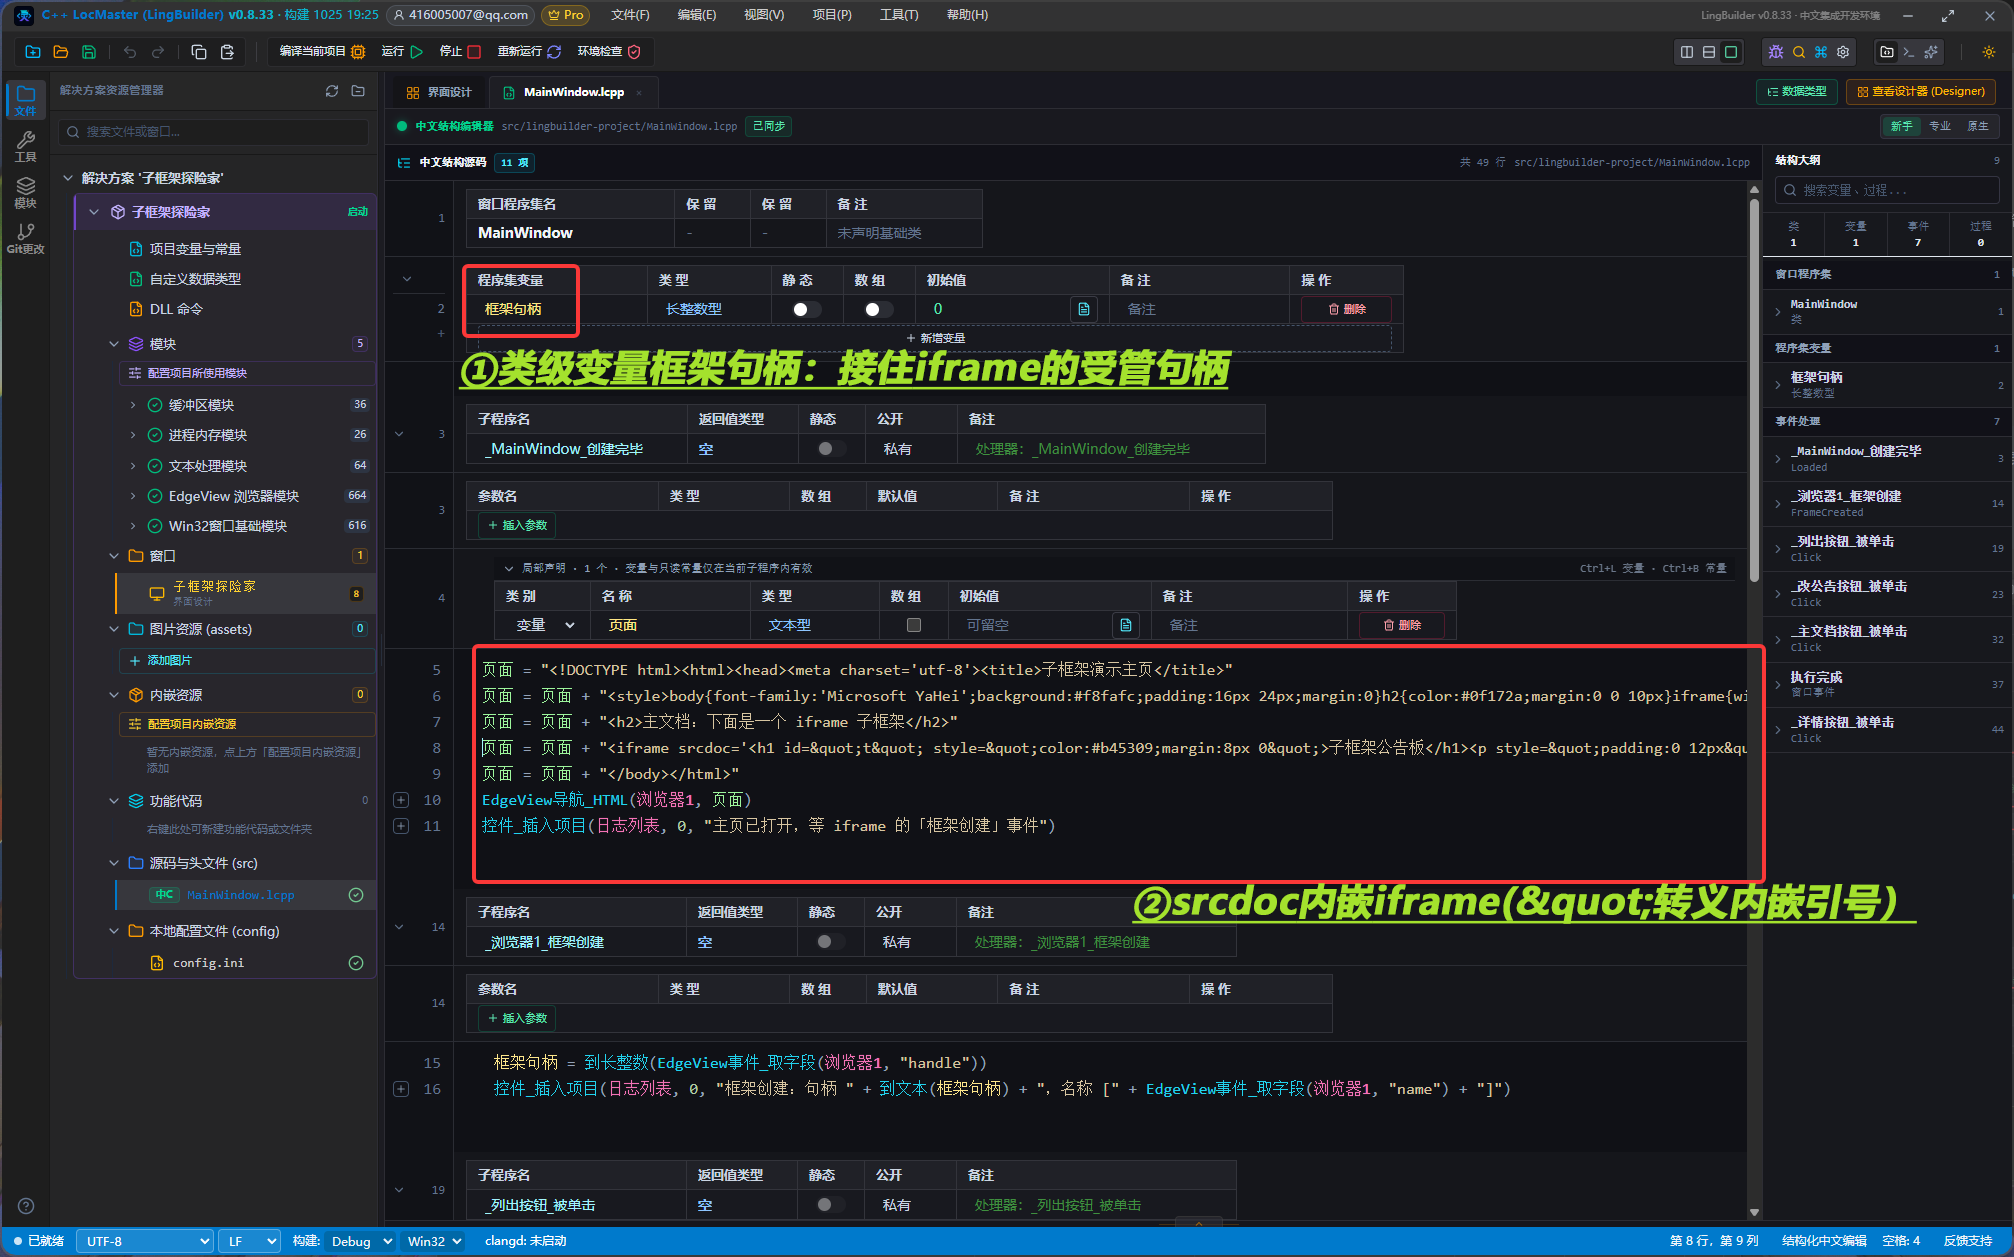The image size is (2014, 1257).
Task: Delete the 框架句柄 variable row
Action: [x=1346, y=310]
